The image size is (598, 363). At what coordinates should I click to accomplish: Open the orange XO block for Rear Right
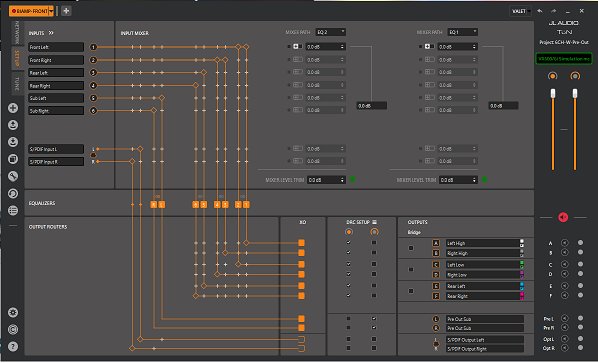(x=301, y=296)
